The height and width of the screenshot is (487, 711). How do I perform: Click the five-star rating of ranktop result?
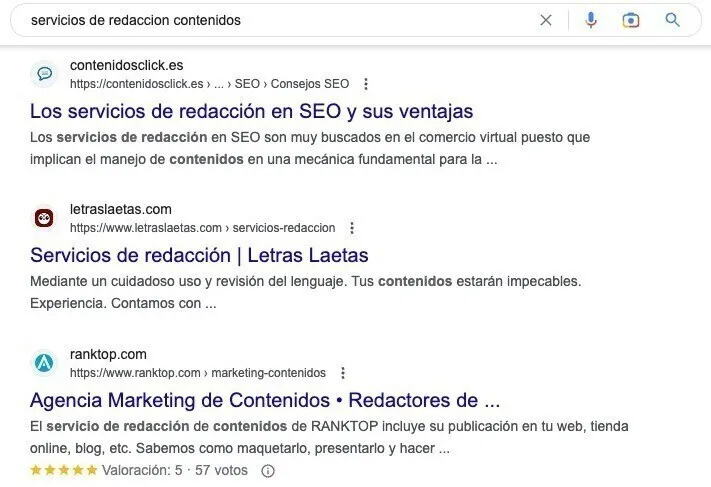[64, 470]
